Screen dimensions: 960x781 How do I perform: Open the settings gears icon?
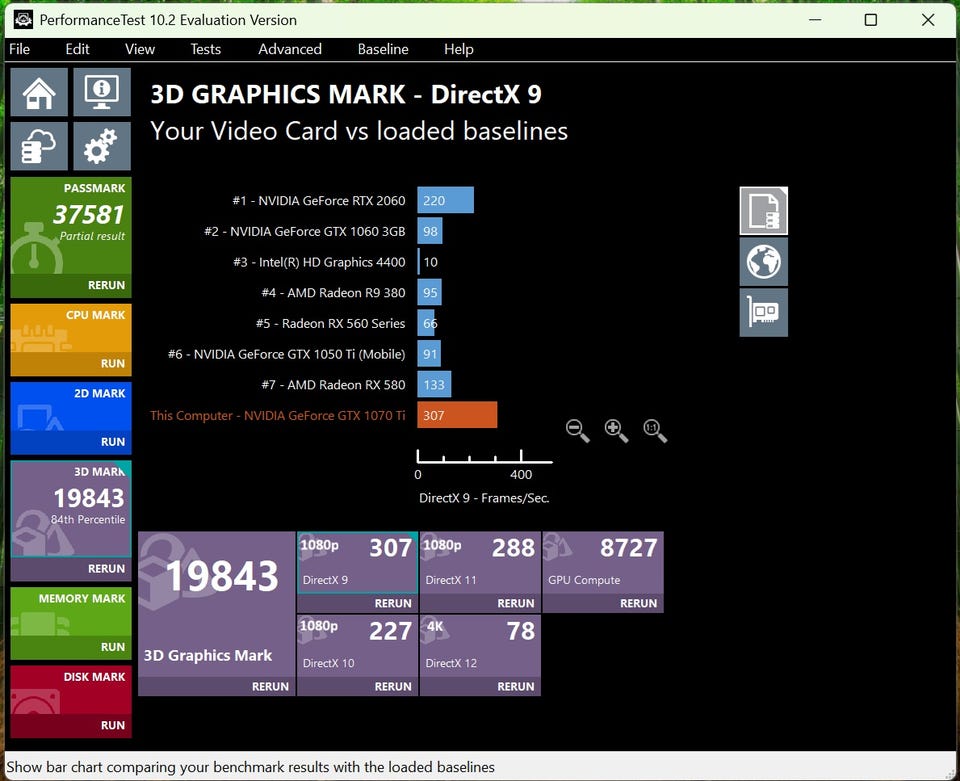click(x=102, y=146)
